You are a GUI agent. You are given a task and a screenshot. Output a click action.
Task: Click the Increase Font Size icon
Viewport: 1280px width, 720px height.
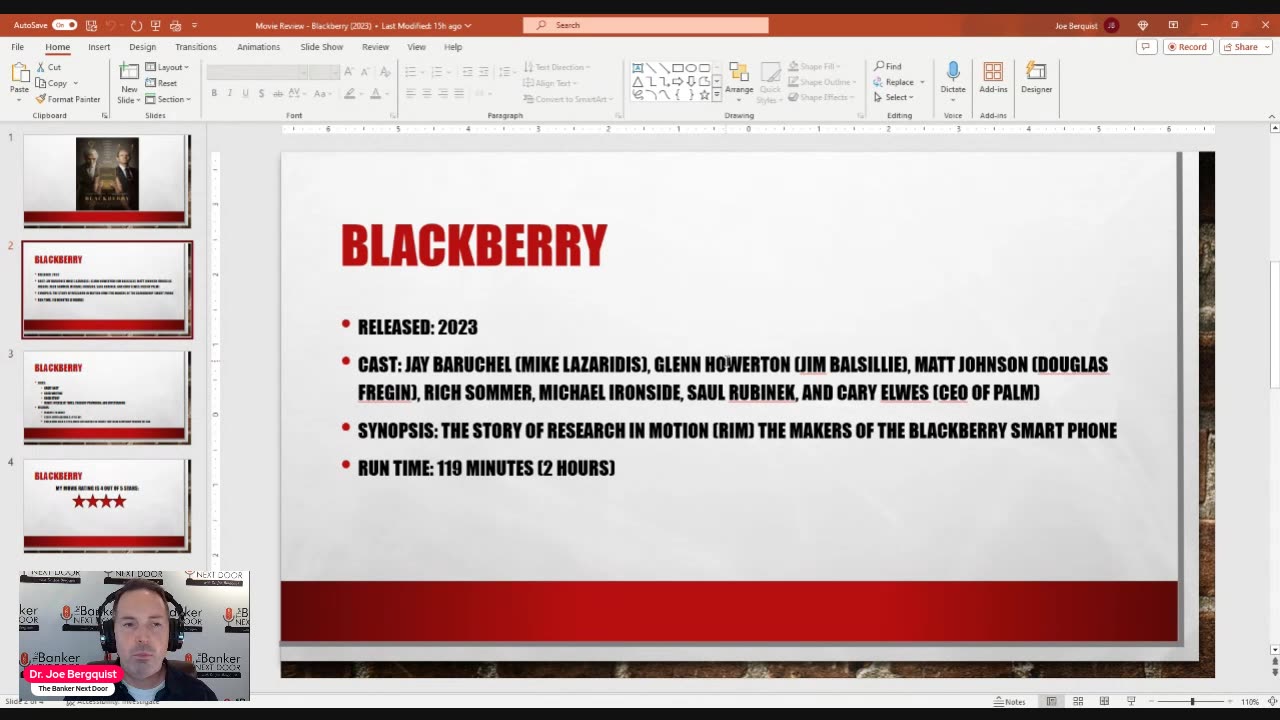pyautogui.click(x=349, y=71)
